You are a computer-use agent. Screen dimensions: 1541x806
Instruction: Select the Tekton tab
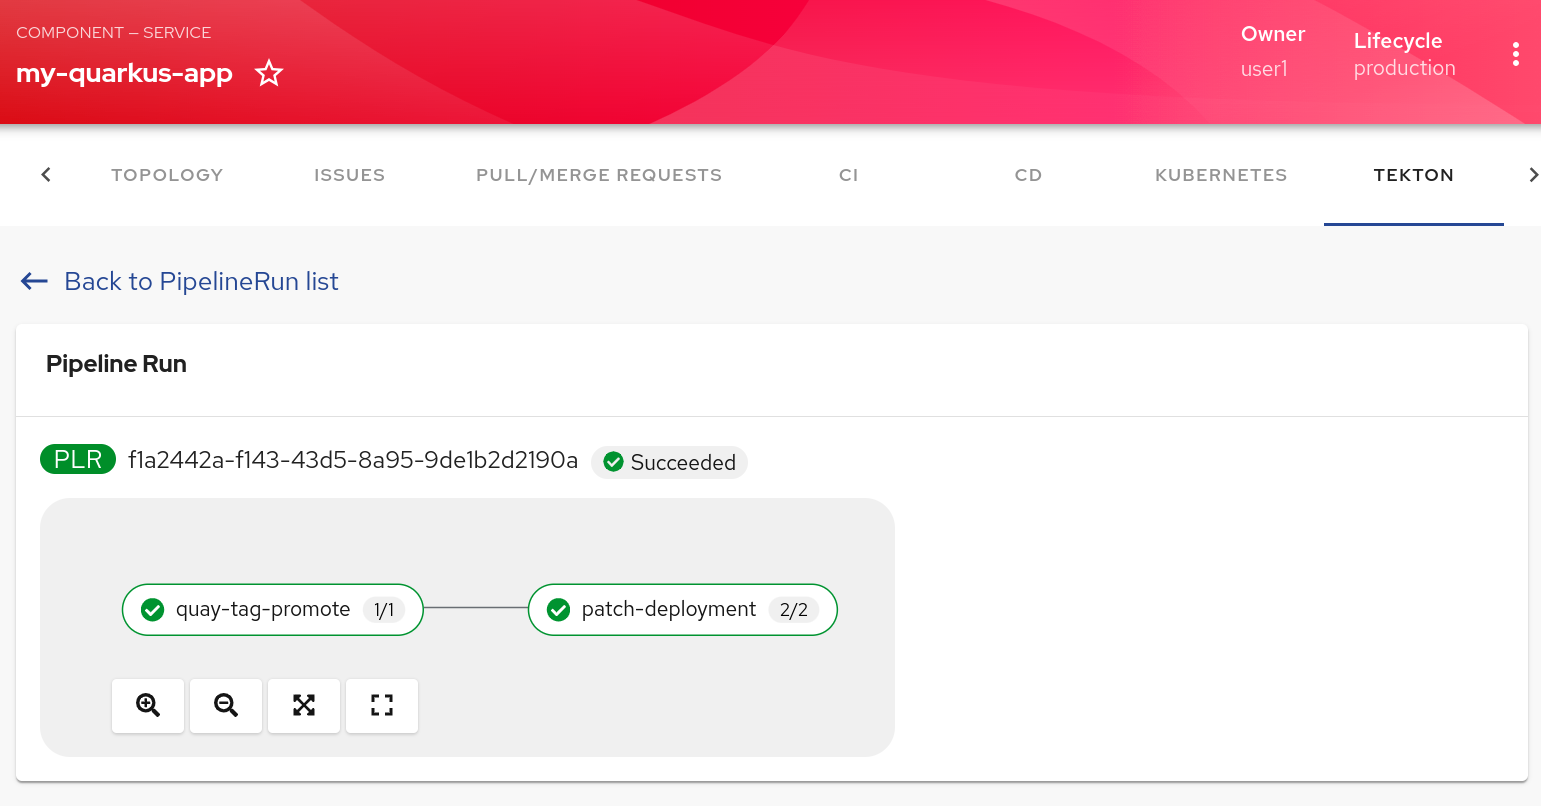click(x=1414, y=175)
